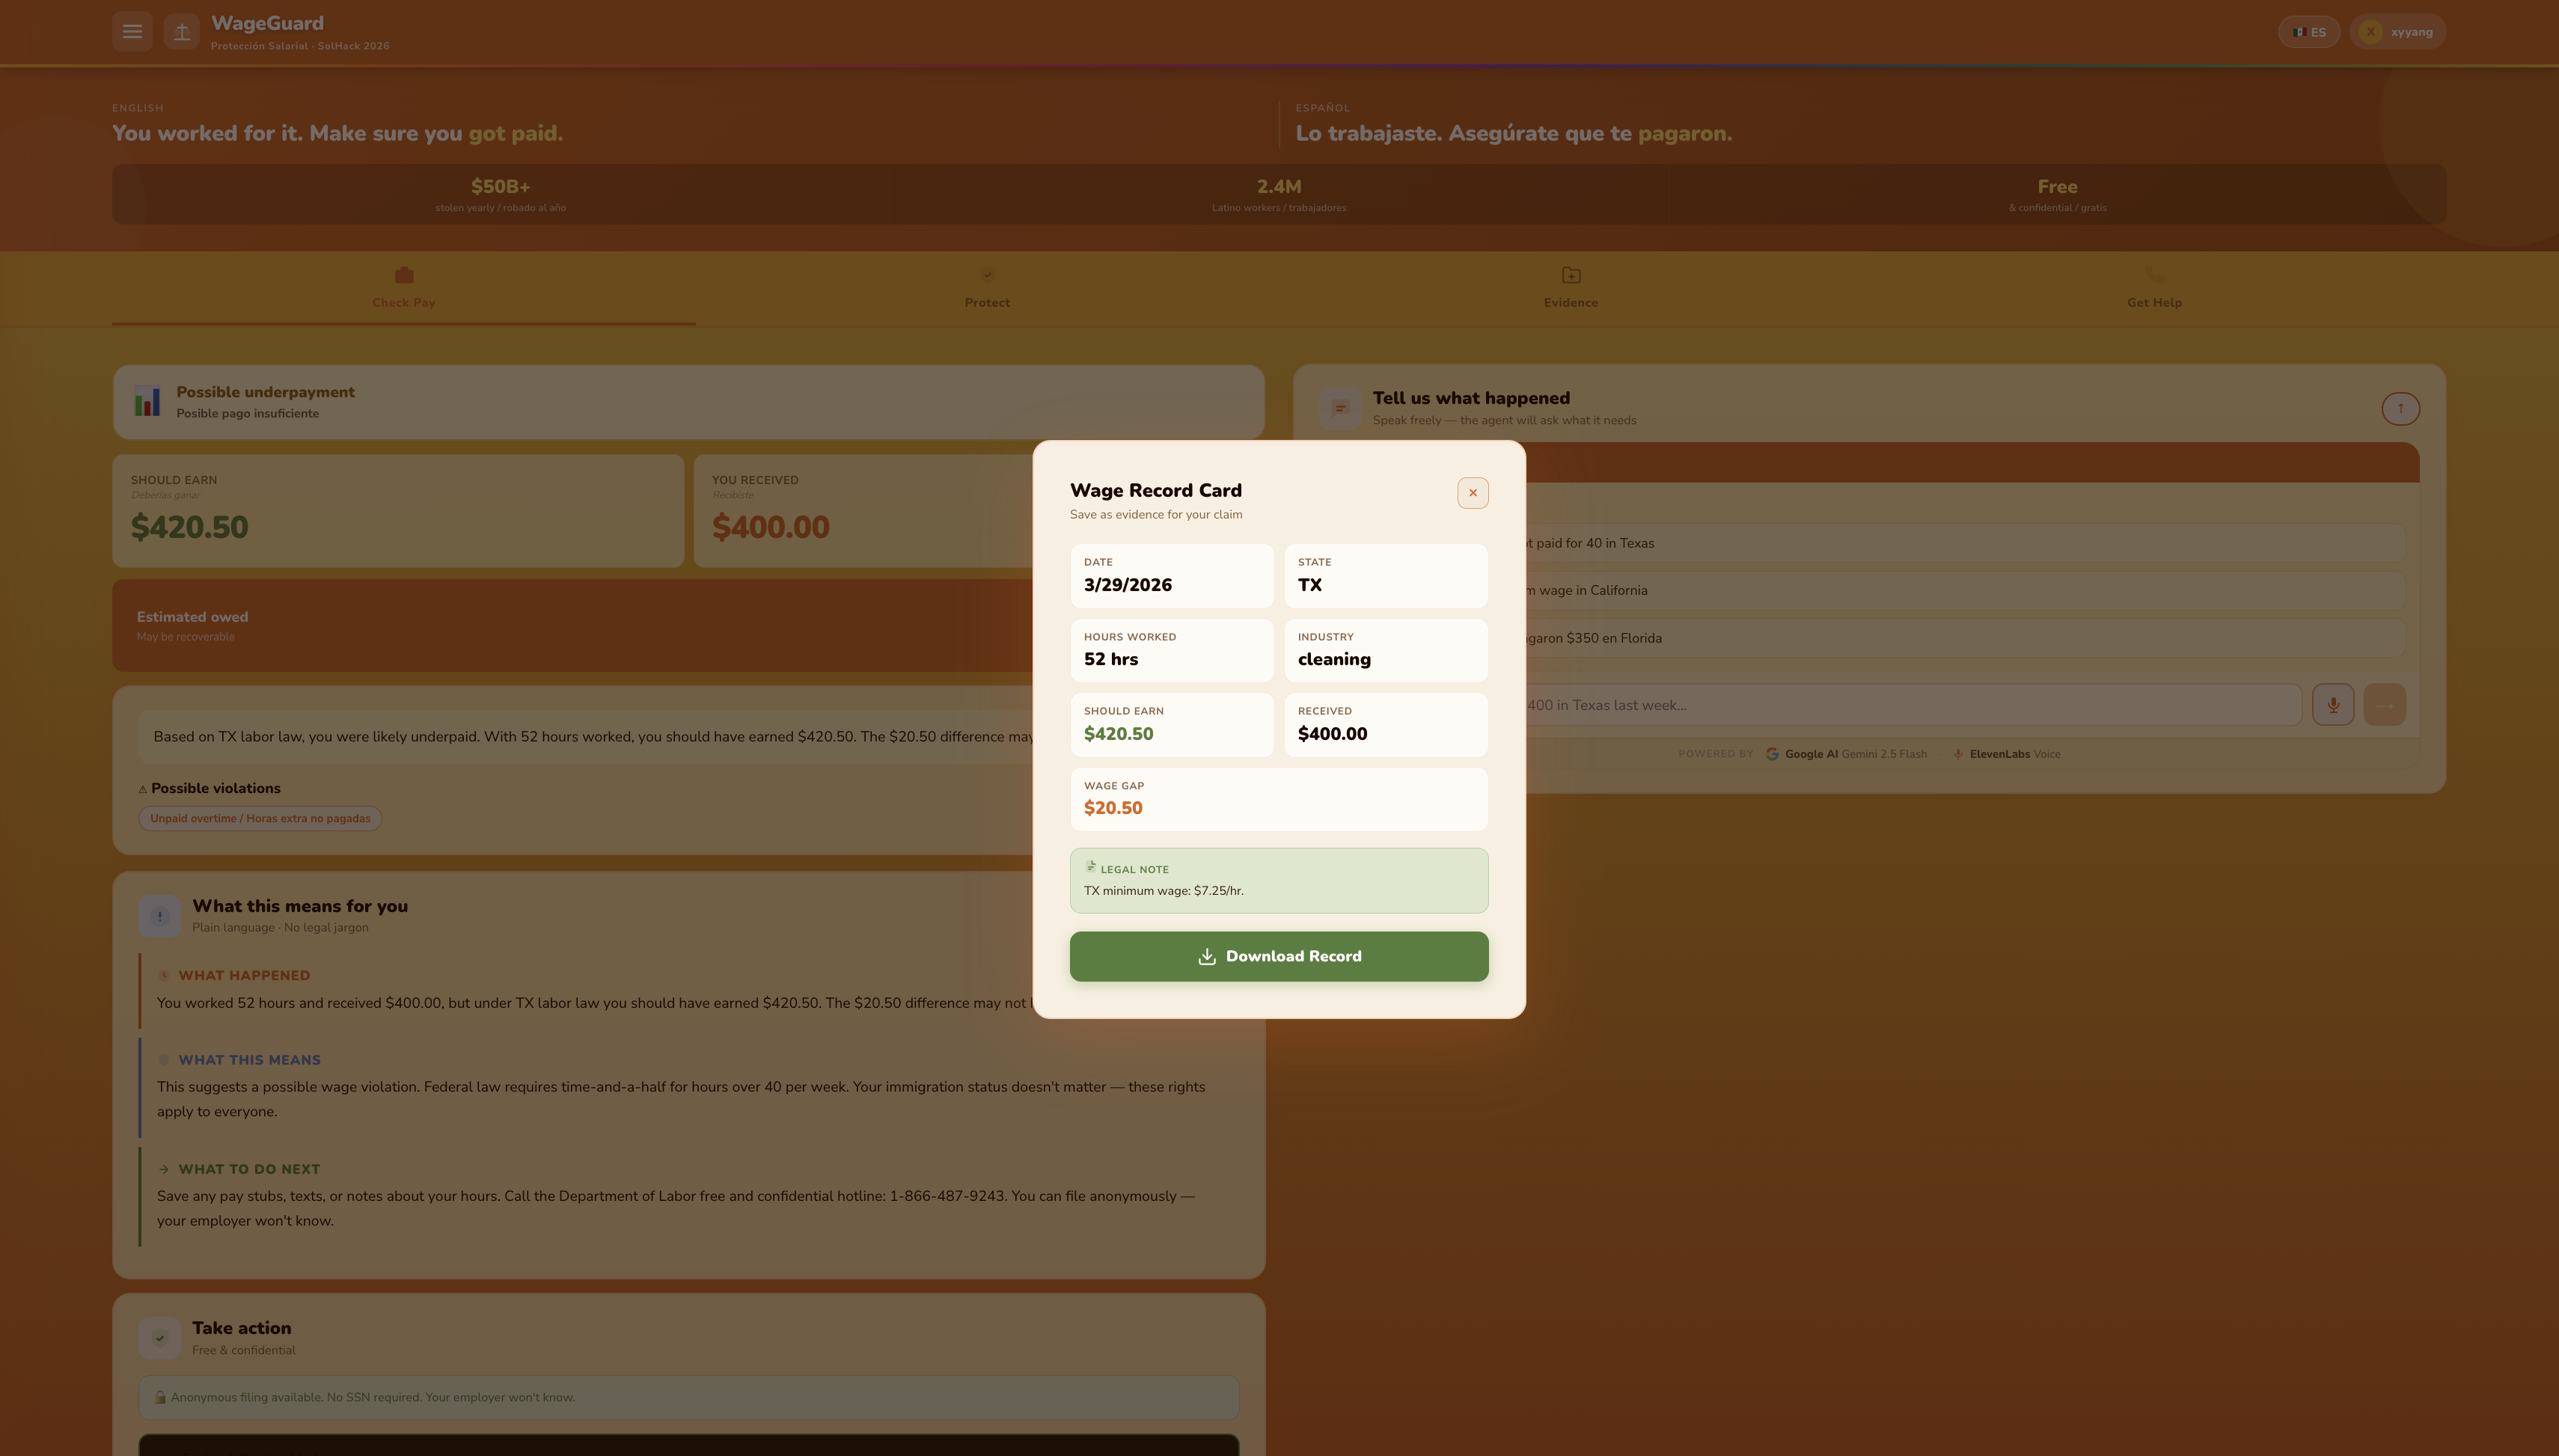Image resolution: width=2559 pixels, height=1456 pixels.
Task: Click the WageGuard scales logo icon
Action: click(182, 32)
